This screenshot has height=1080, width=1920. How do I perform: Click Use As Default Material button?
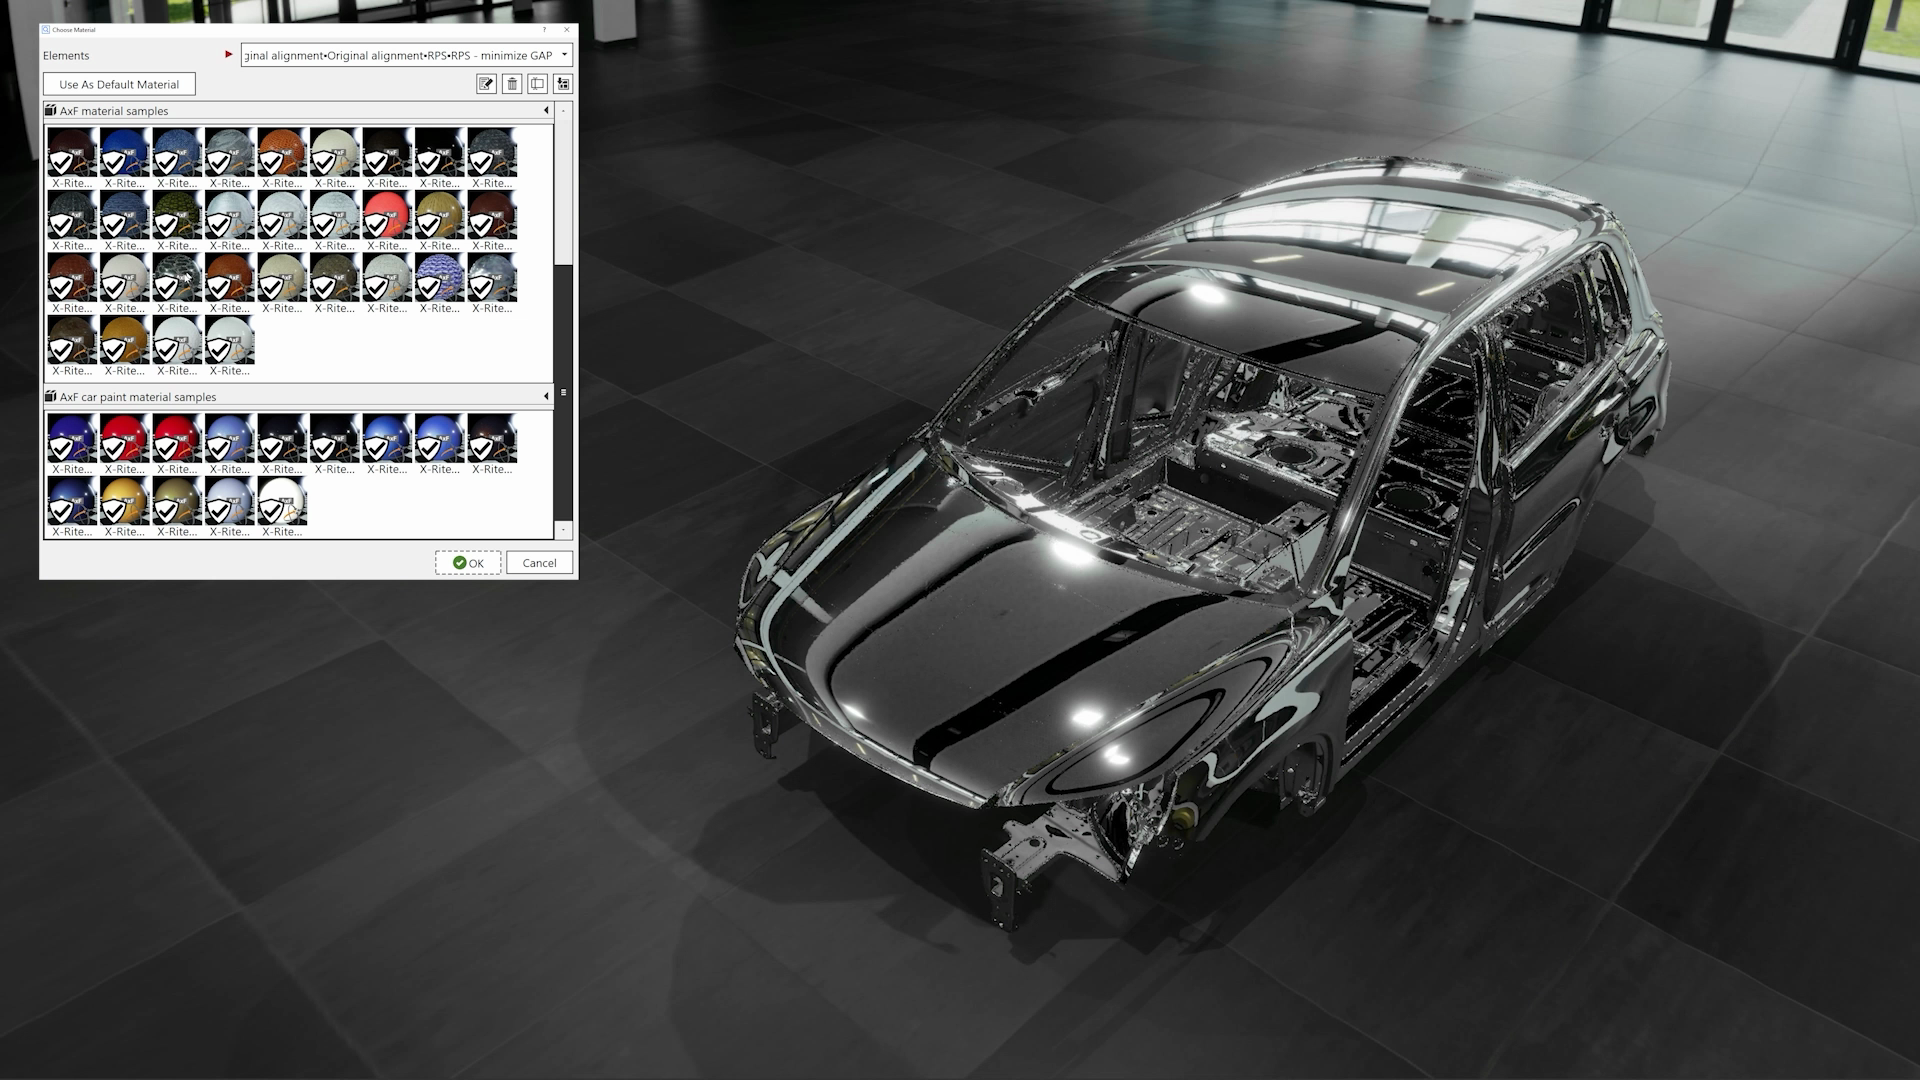pyautogui.click(x=119, y=84)
